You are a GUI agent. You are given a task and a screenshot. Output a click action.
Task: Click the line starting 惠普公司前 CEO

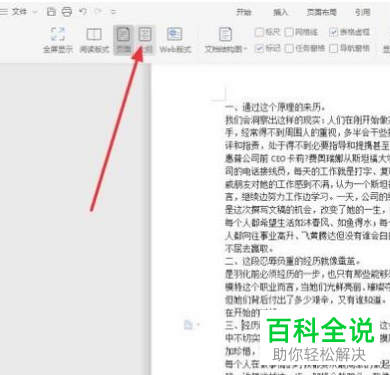point(307,159)
